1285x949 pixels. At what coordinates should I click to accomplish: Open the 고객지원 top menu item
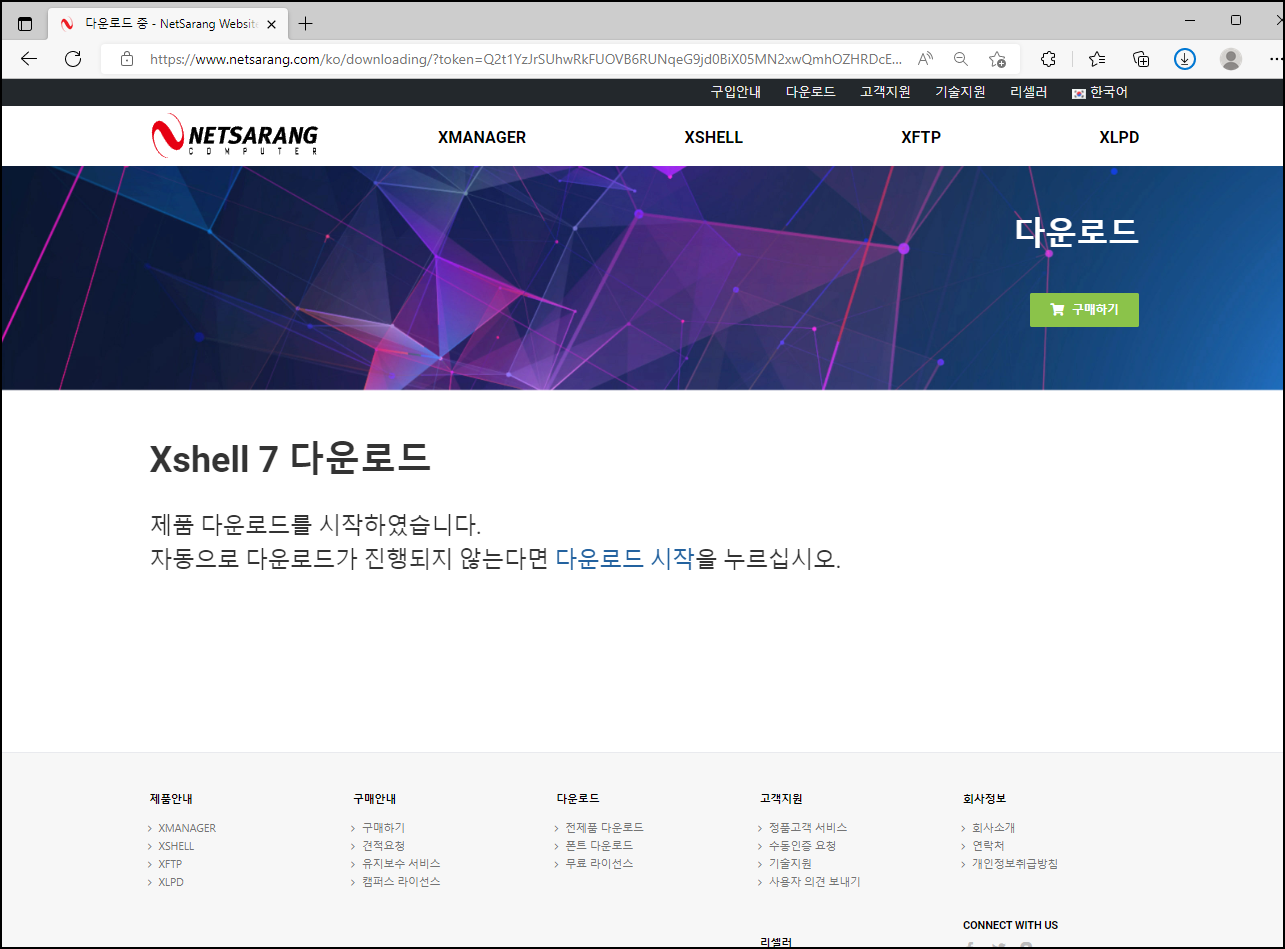pyautogui.click(x=885, y=92)
